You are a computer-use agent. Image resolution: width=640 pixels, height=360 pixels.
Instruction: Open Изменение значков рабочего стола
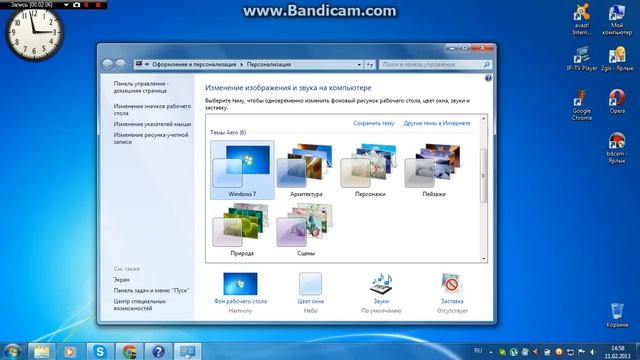point(152,109)
